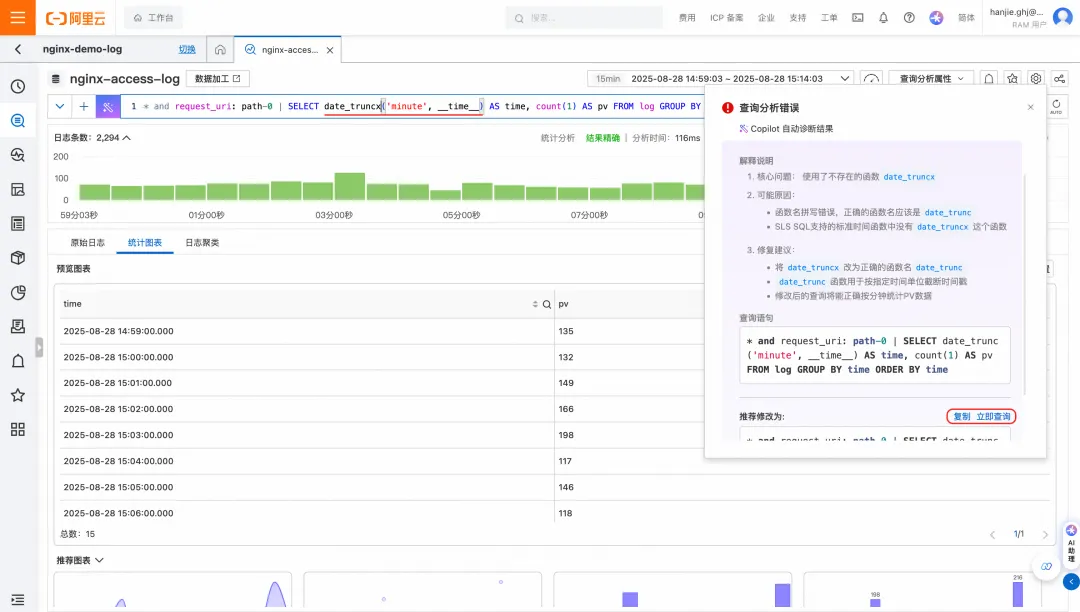
Task: Switch to the 日志聚类 tab
Action: pos(202,242)
